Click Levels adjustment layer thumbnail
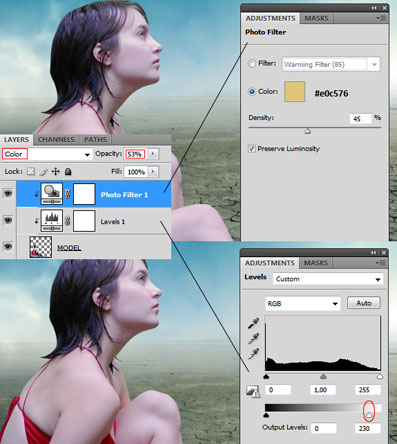 (x=52, y=220)
